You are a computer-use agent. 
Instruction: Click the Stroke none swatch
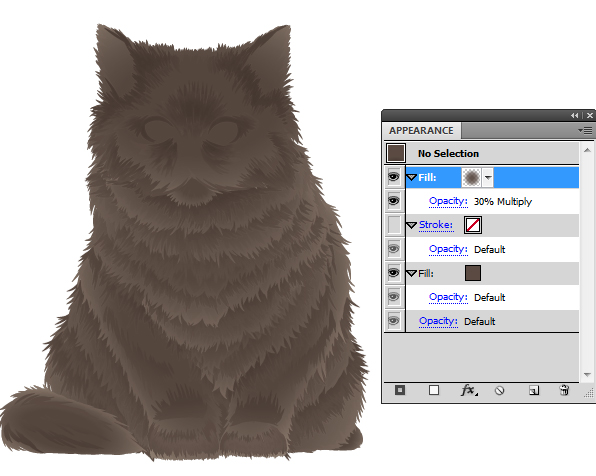[473, 225]
